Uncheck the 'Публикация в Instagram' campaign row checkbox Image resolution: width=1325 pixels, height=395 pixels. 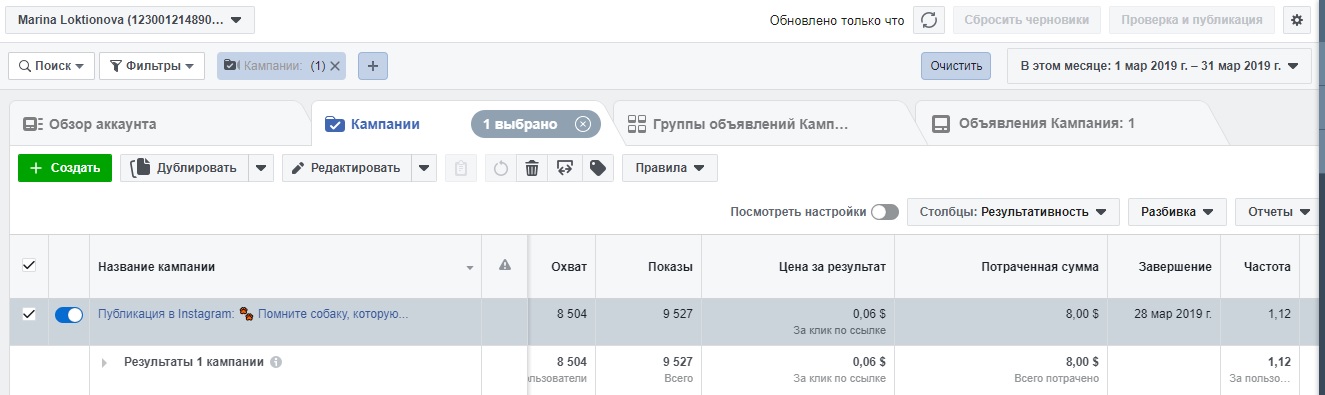(x=29, y=314)
